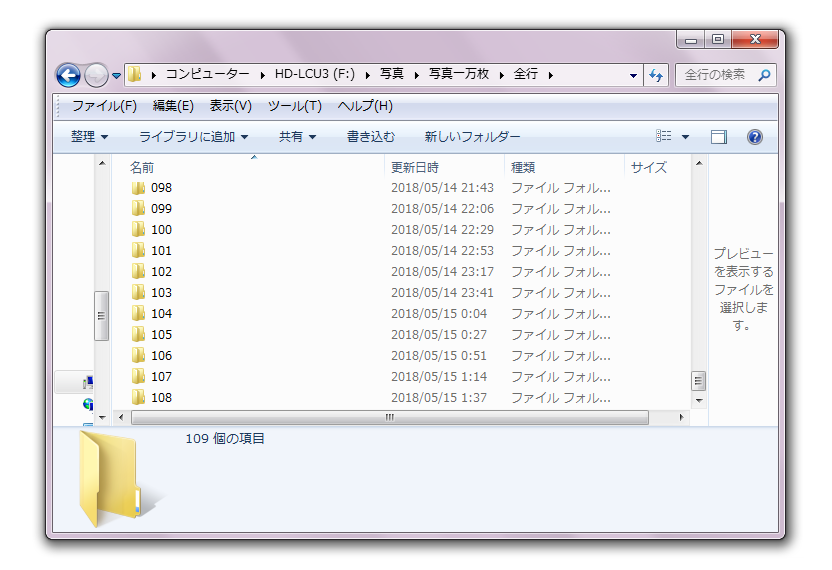Click the search magnifier icon

(764, 75)
